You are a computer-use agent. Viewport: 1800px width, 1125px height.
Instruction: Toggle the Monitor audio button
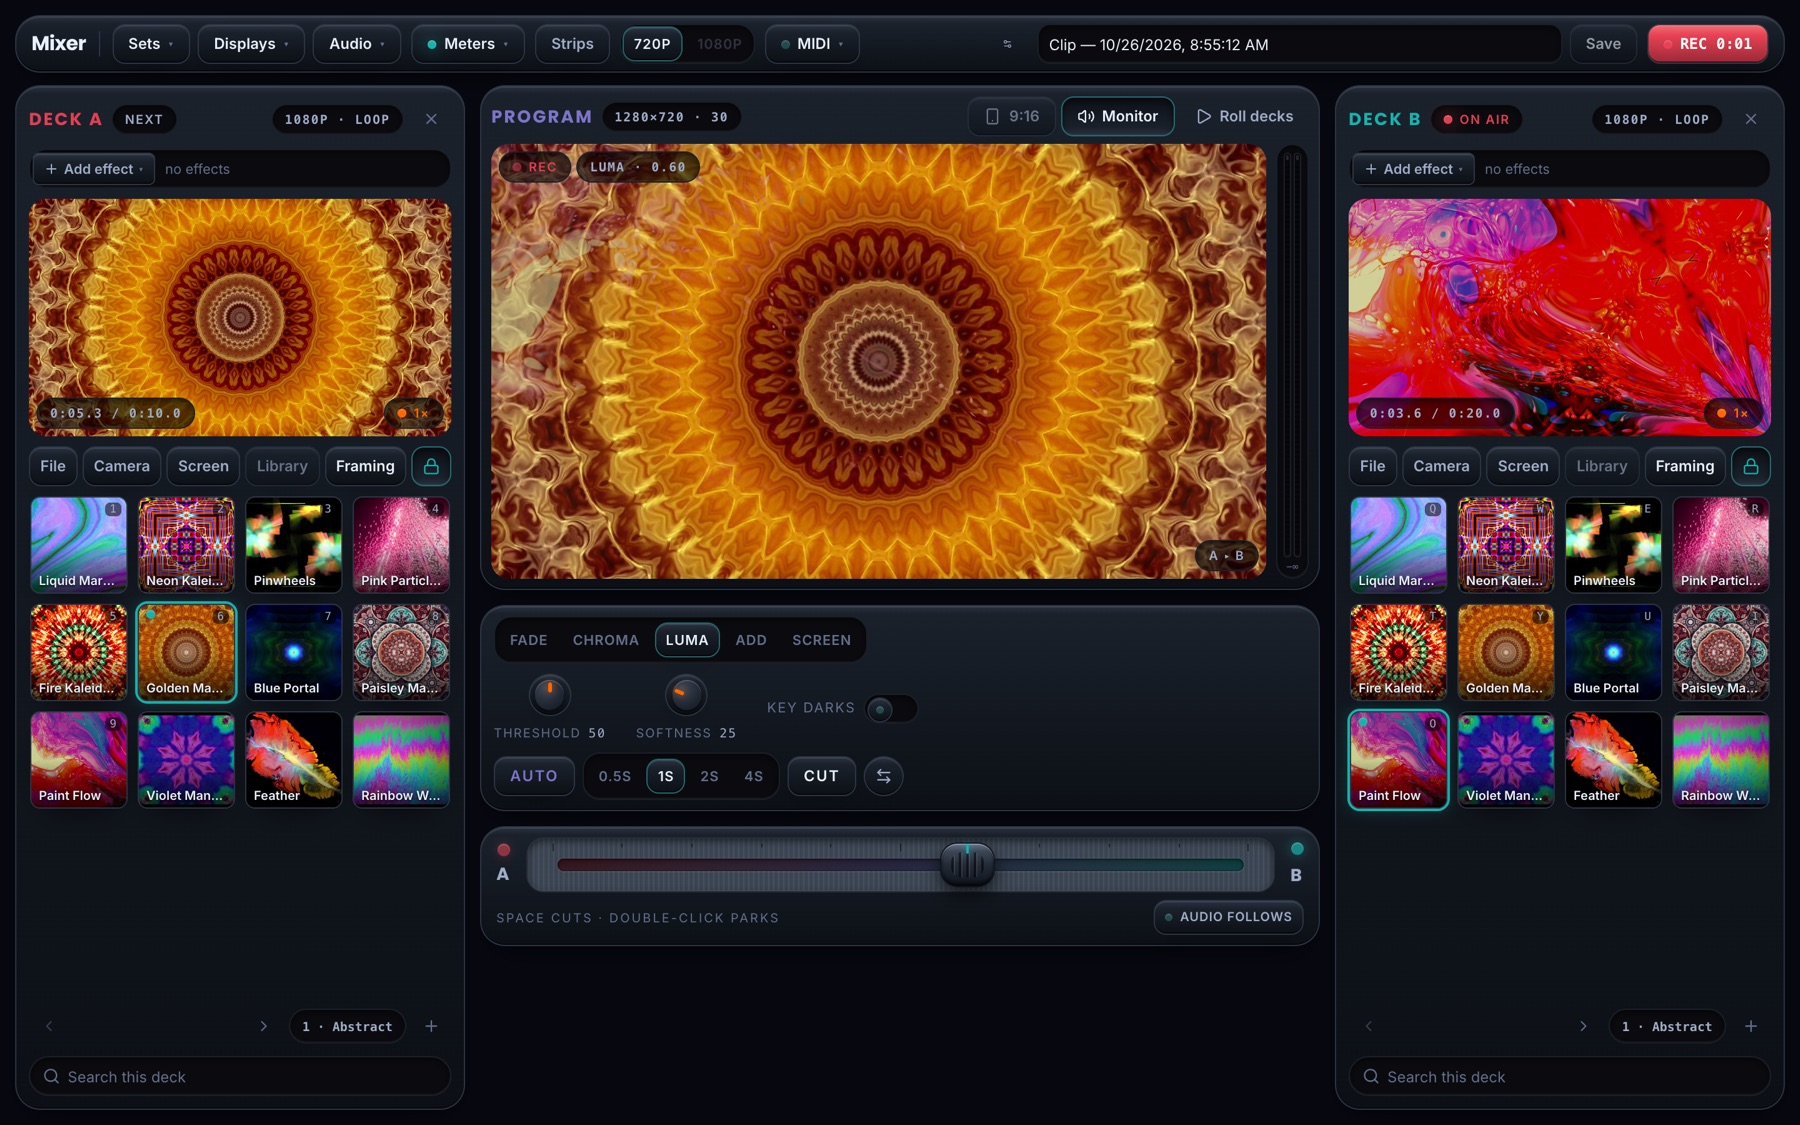point(1118,116)
